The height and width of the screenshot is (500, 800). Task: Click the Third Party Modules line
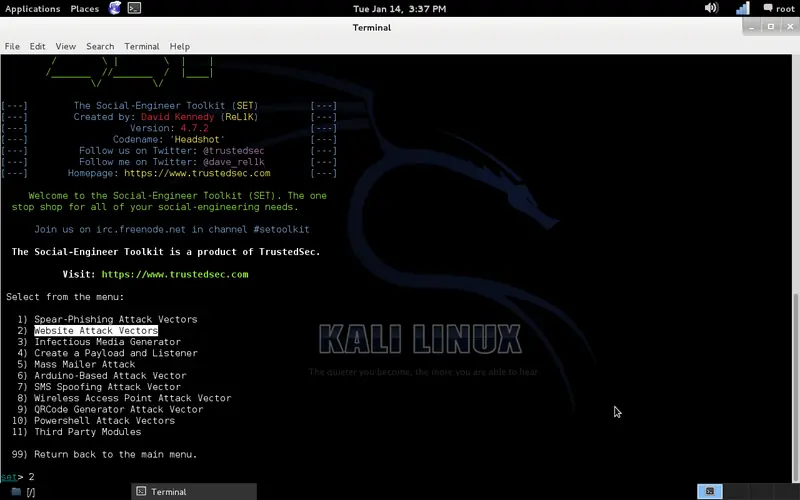[x=88, y=432]
